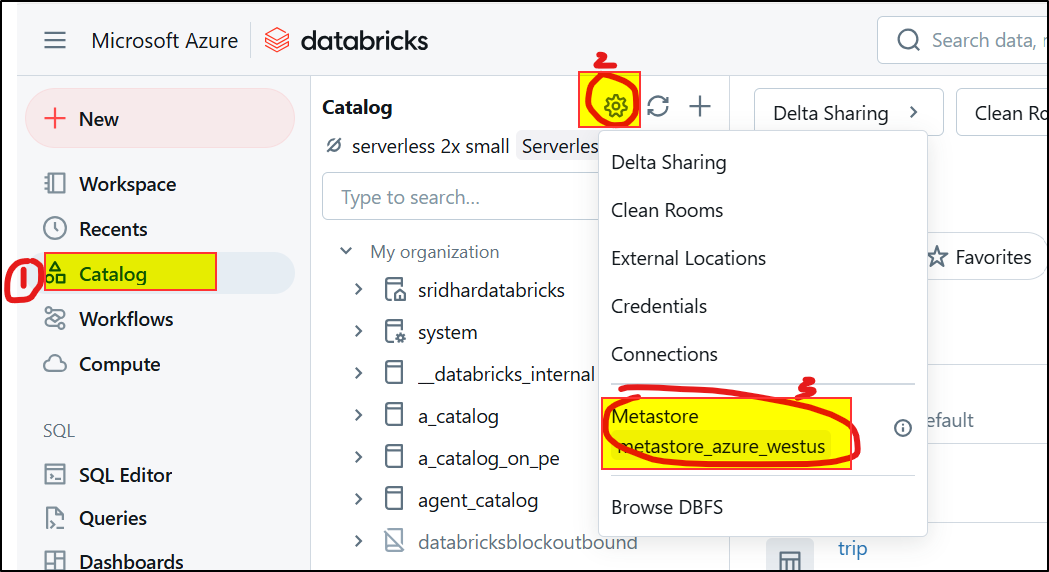Expand the agent_catalog node

click(359, 500)
